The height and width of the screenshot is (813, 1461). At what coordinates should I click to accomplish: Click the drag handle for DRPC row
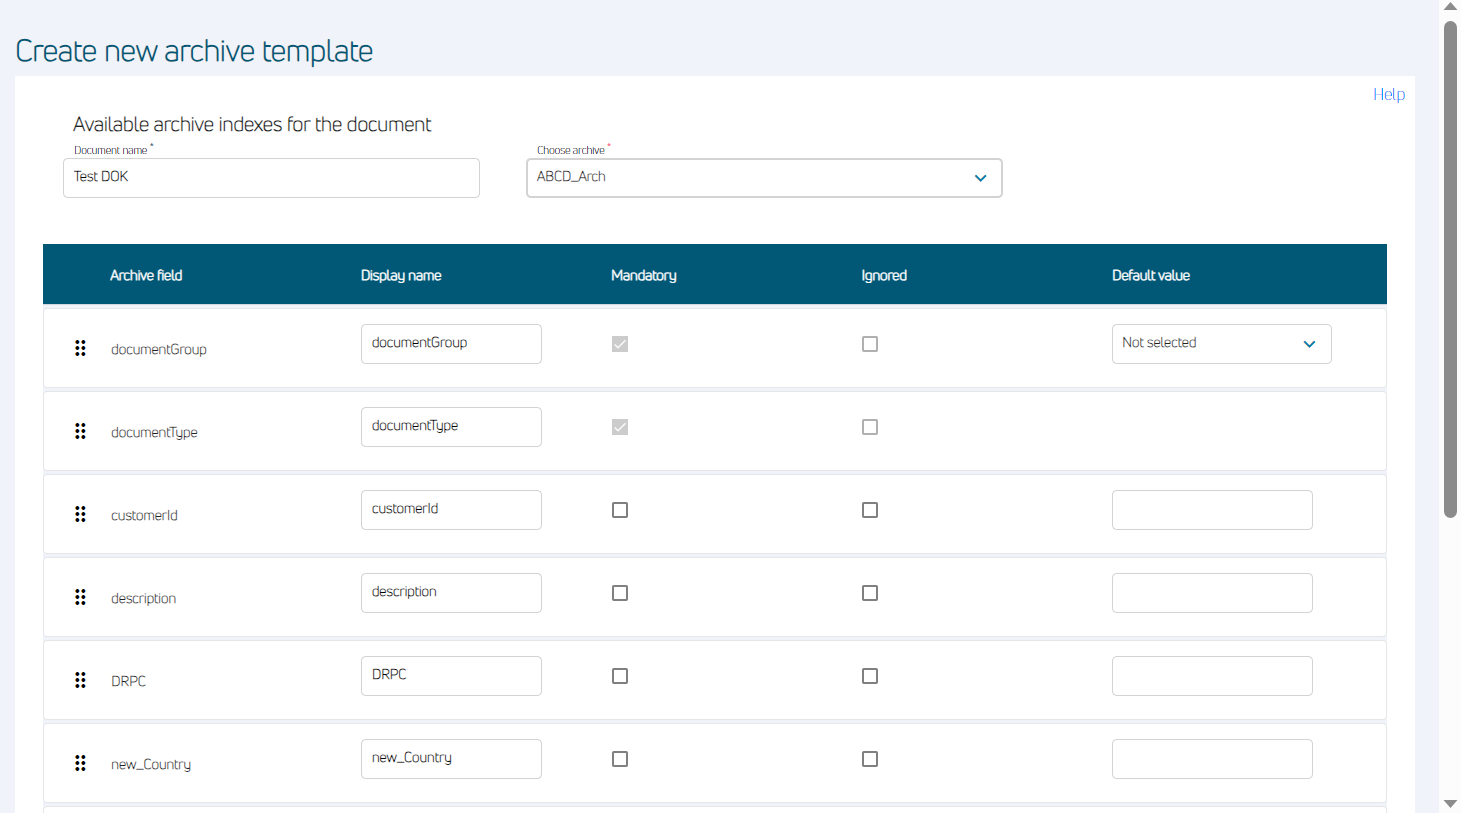pyautogui.click(x=80, y=680)
